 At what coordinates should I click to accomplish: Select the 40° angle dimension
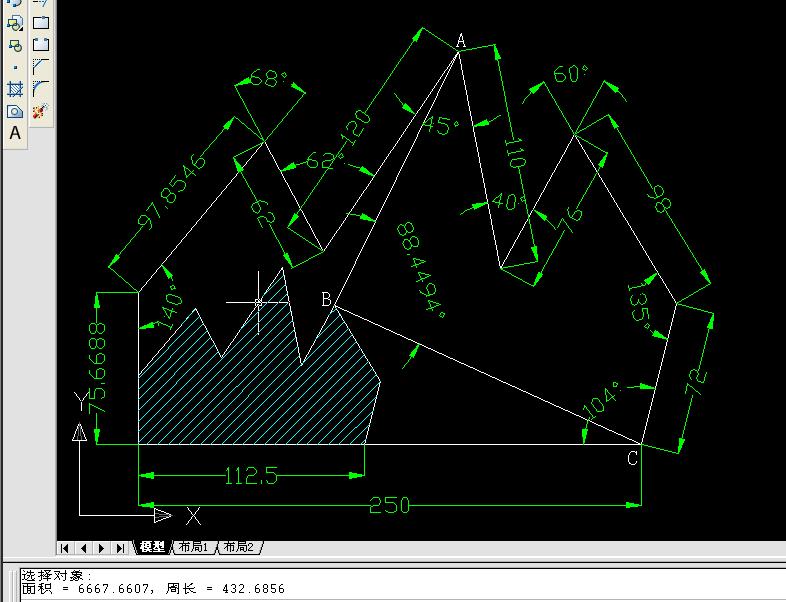[509, 201]
